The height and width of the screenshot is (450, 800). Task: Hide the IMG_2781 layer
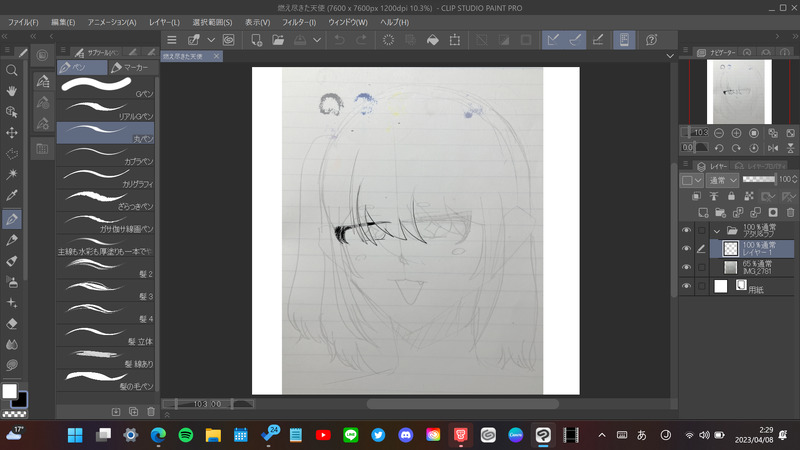click(x=686, y=267)
